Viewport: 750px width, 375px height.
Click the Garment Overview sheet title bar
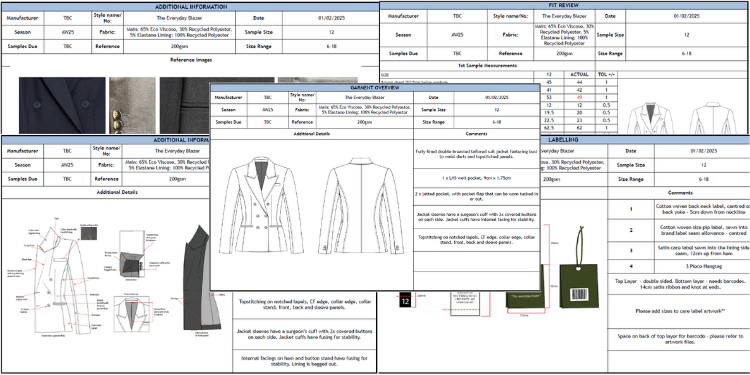[375, 88]
